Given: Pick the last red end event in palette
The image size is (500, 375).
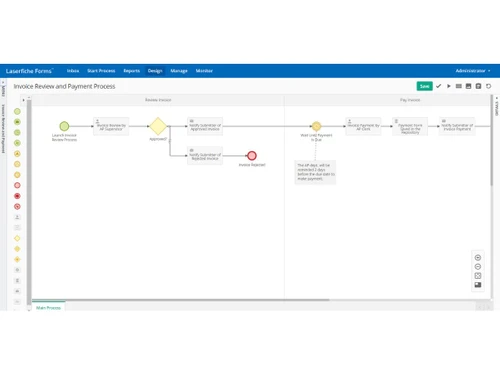Looking at the screenshot, I should 17,207.
